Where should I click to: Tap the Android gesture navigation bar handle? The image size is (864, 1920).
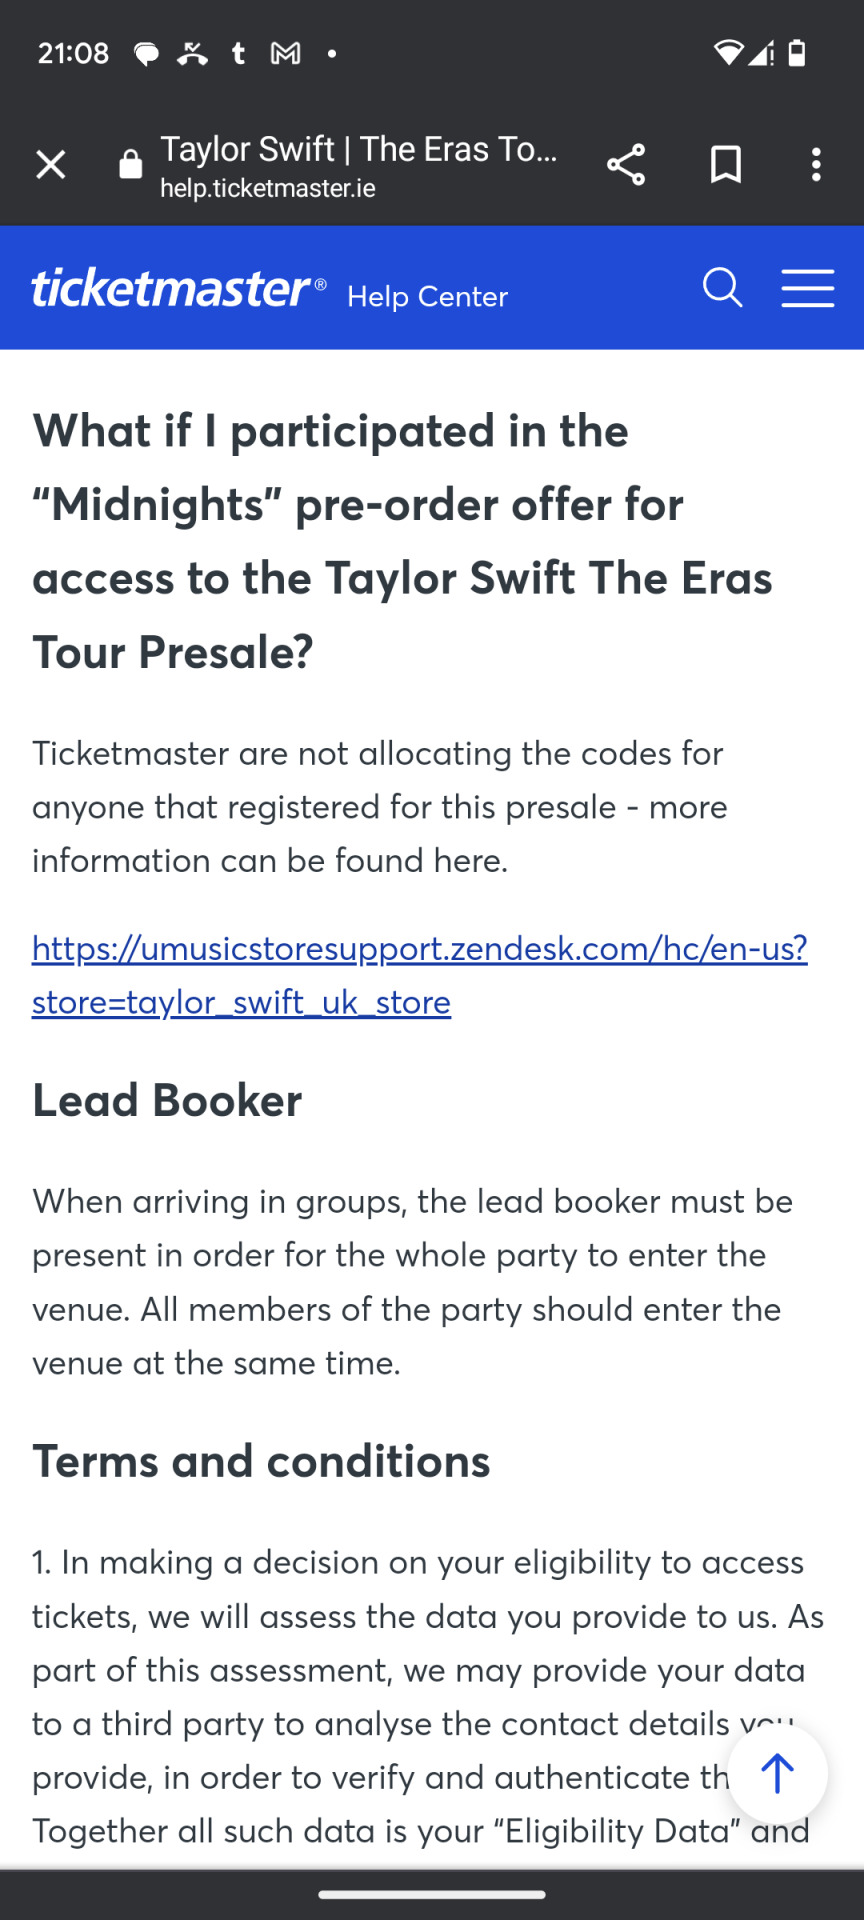[x=432, y=1894]
